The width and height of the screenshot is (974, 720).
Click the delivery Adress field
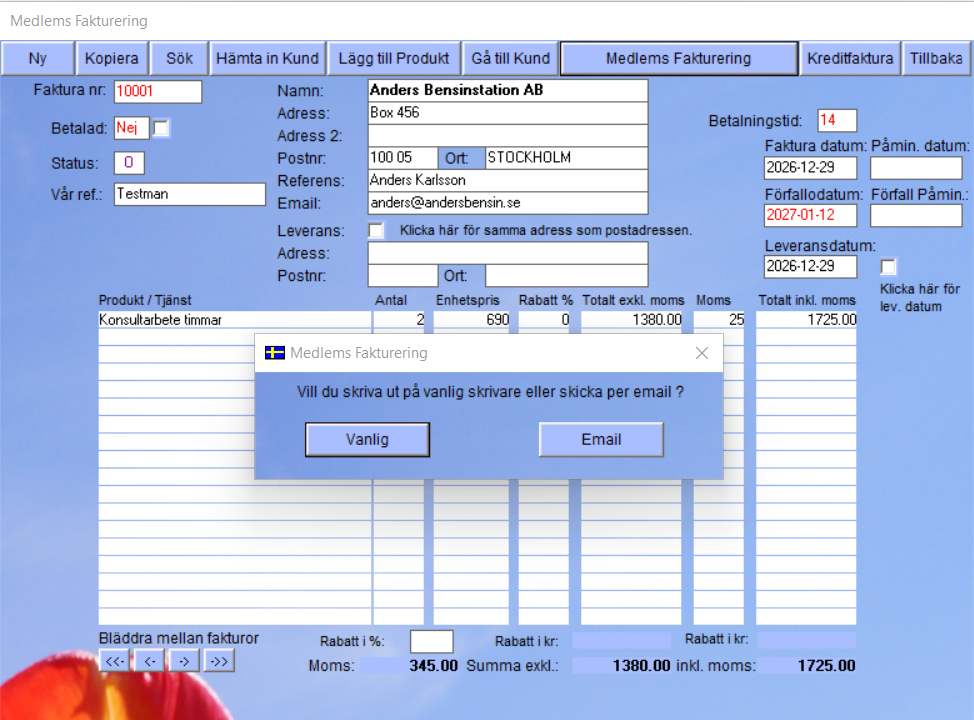[507, 253]
